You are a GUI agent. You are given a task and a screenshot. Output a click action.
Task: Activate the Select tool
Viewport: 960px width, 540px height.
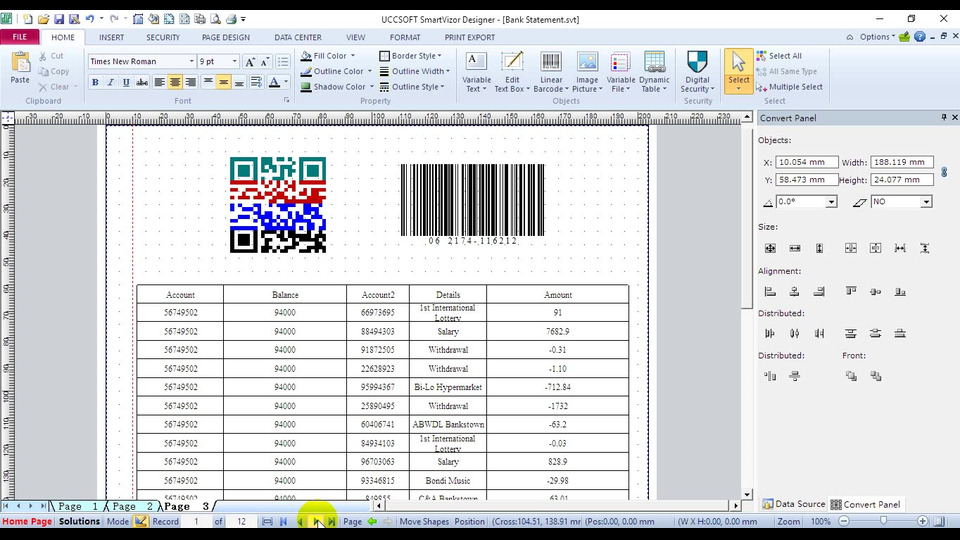pos(738,71)
